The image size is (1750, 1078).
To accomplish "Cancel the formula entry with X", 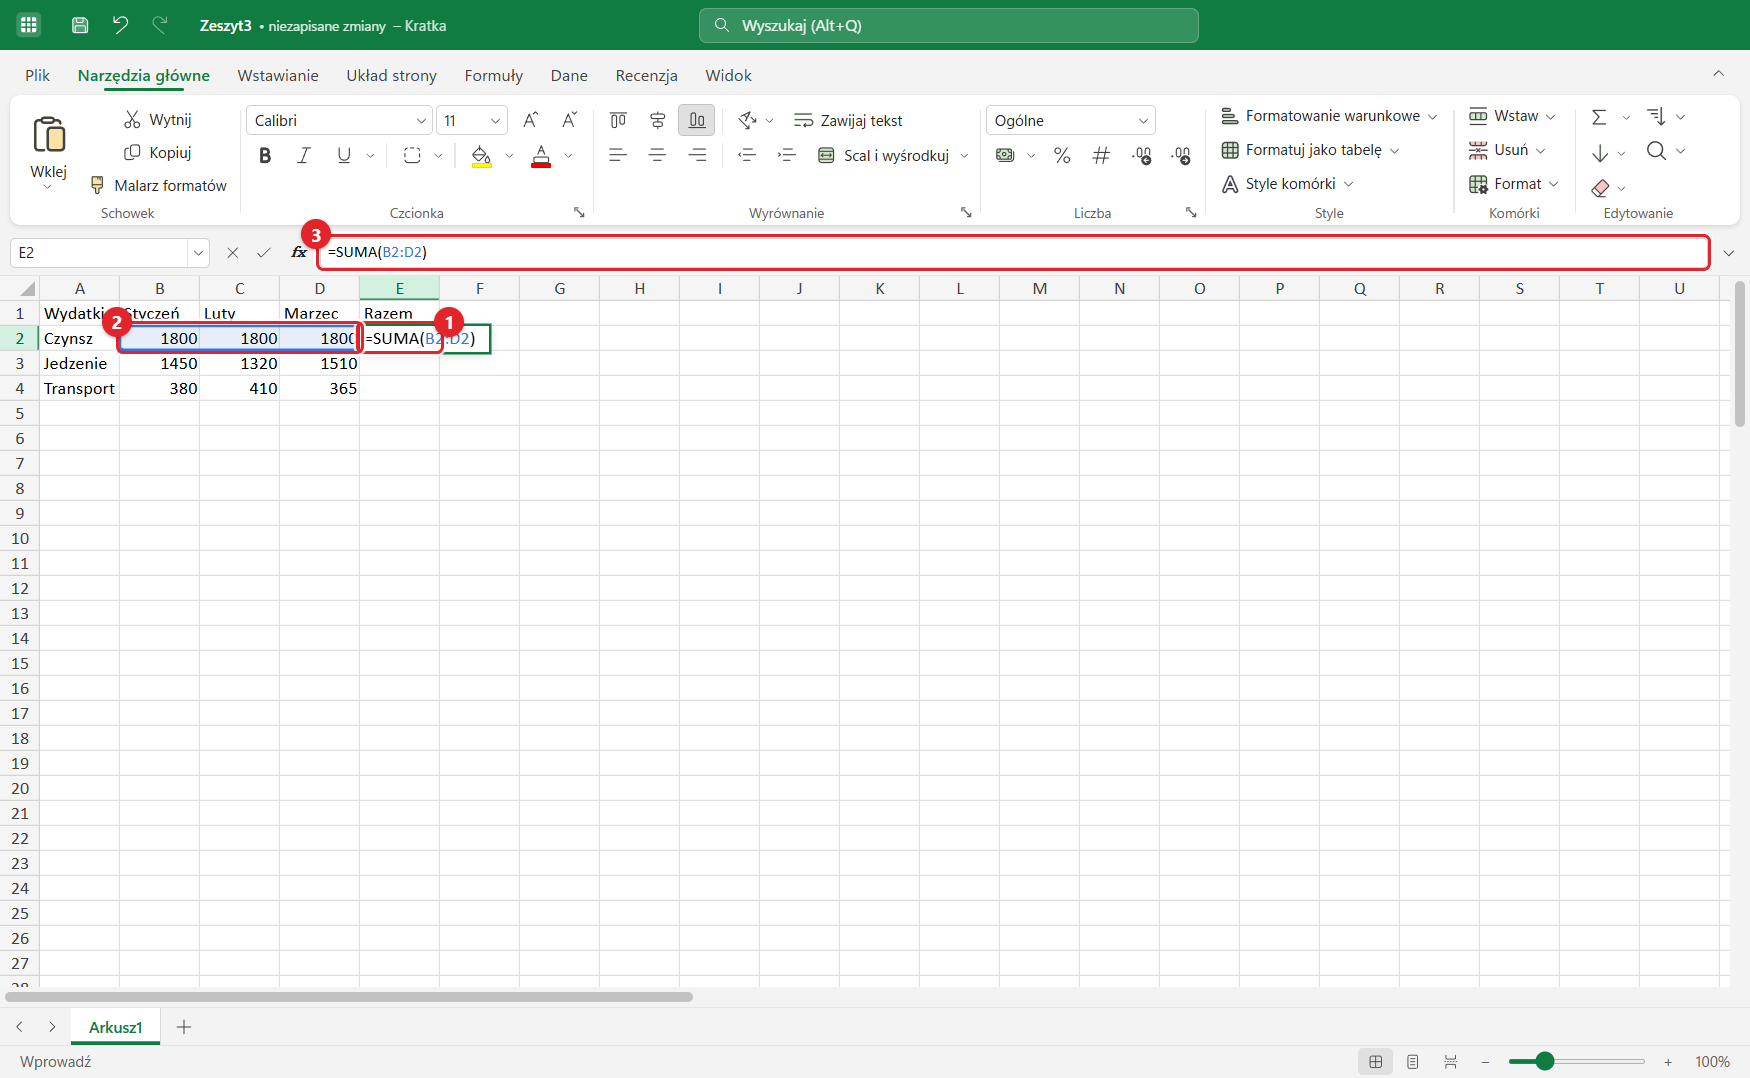I will pyautogui.click(x=232, y=253).
